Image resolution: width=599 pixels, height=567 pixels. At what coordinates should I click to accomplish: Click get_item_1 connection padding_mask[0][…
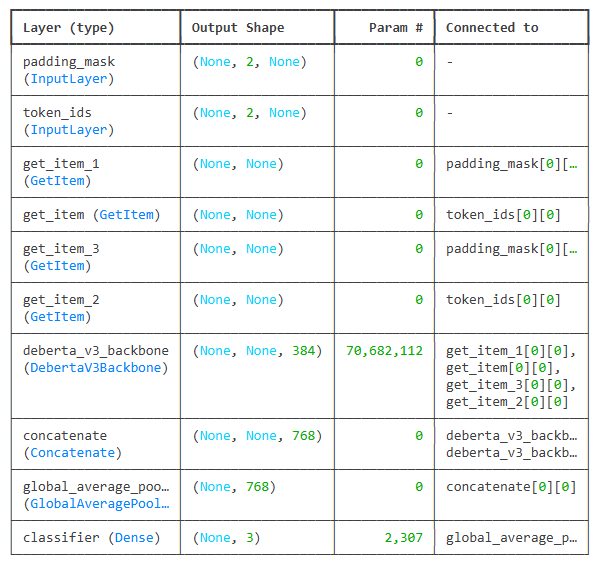point(512,164)
